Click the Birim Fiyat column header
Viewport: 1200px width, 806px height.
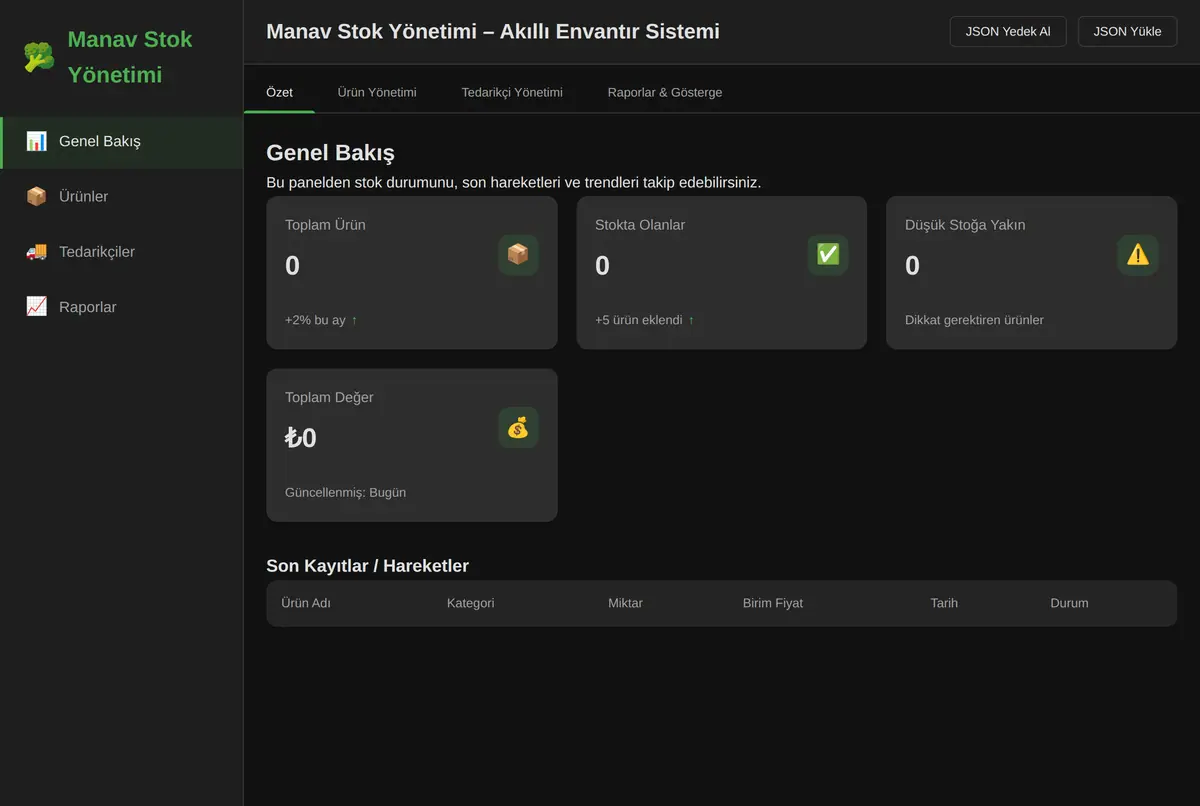tap(773, 603)
